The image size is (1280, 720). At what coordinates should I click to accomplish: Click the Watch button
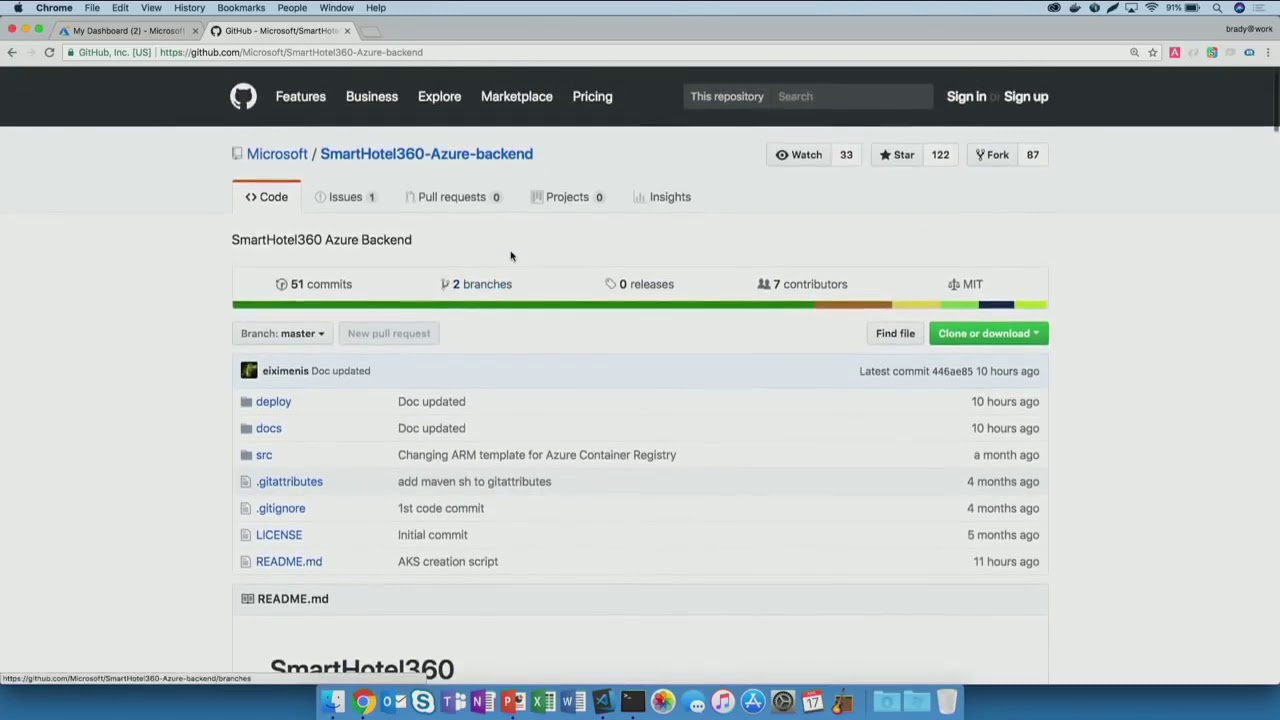(799, 155)
